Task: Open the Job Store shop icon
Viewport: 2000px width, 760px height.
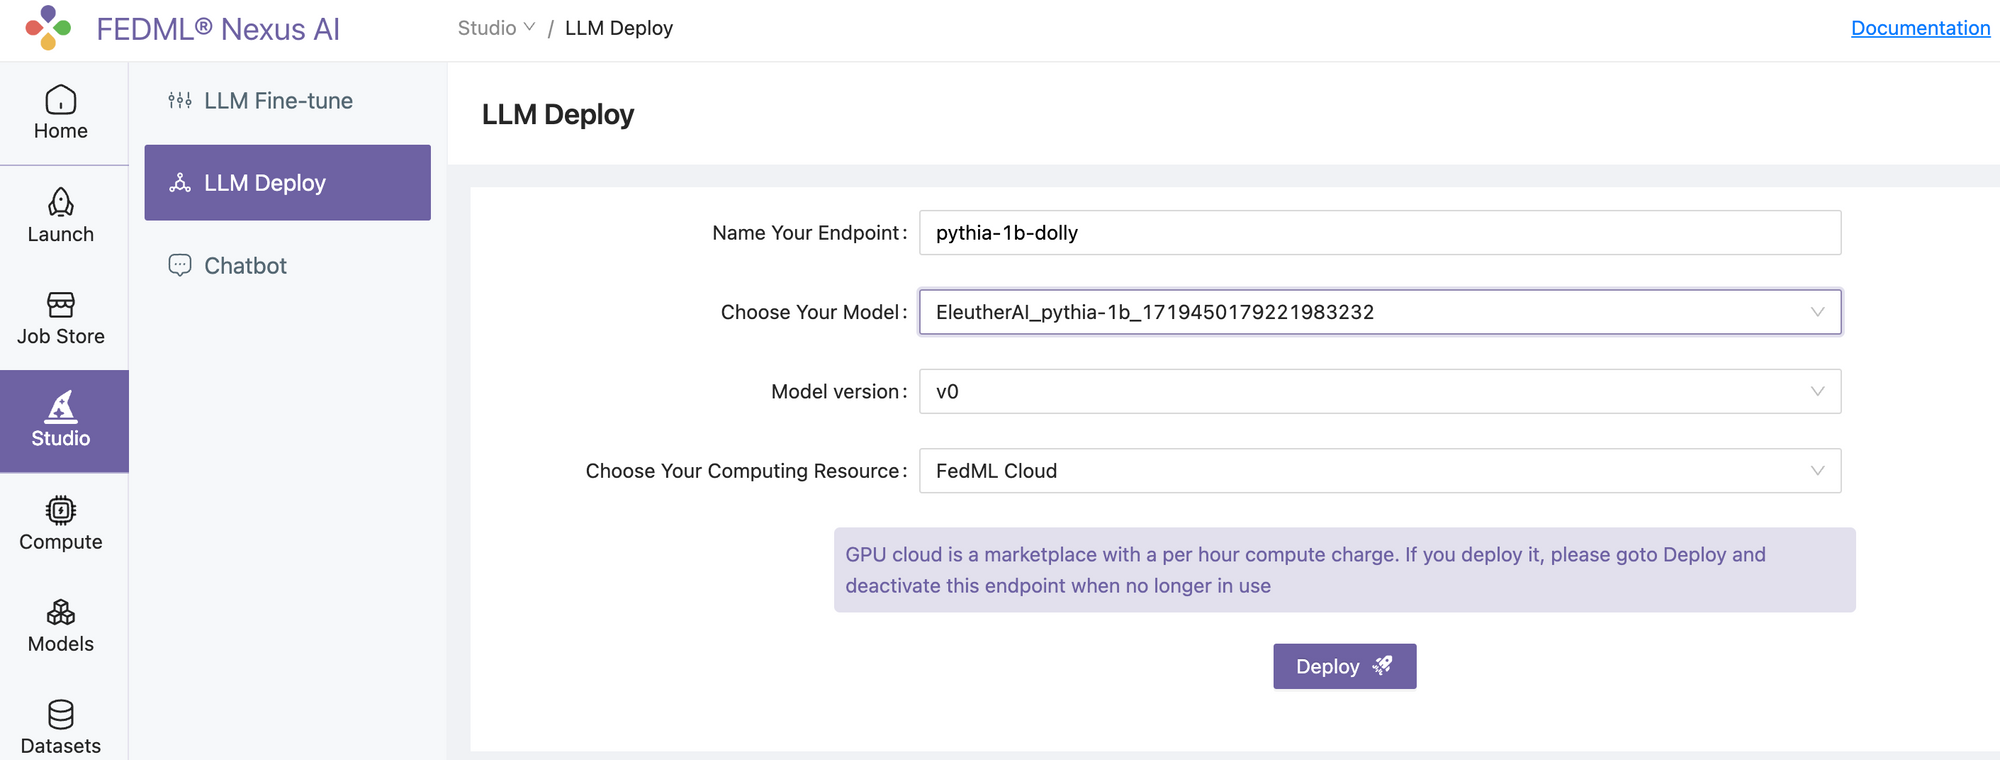Action: 61,304
